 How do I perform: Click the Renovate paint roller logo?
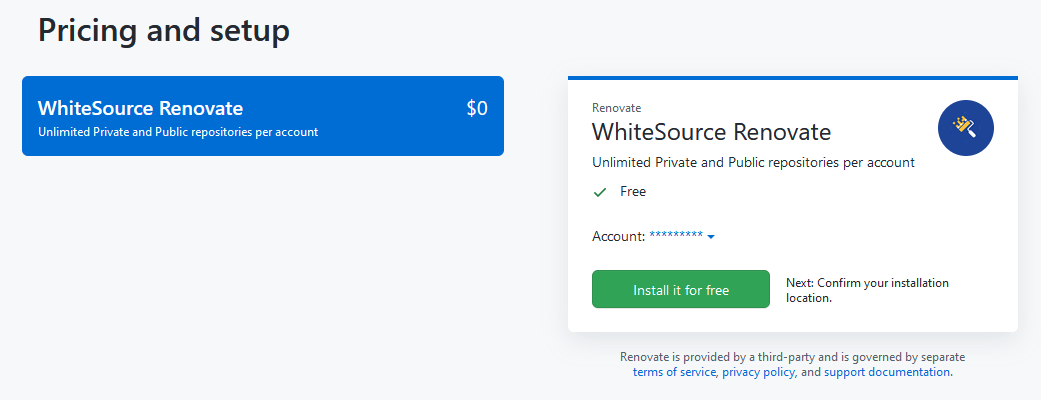pyautogui.click(x=965, y=128)
